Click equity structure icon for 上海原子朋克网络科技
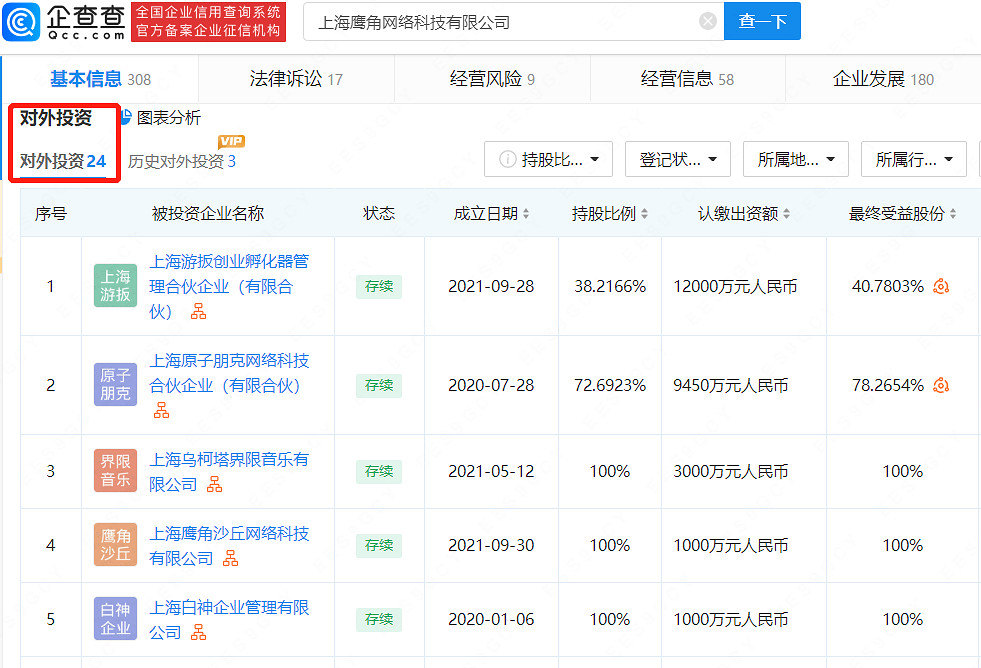981x668 pixels. coord(161,410)
